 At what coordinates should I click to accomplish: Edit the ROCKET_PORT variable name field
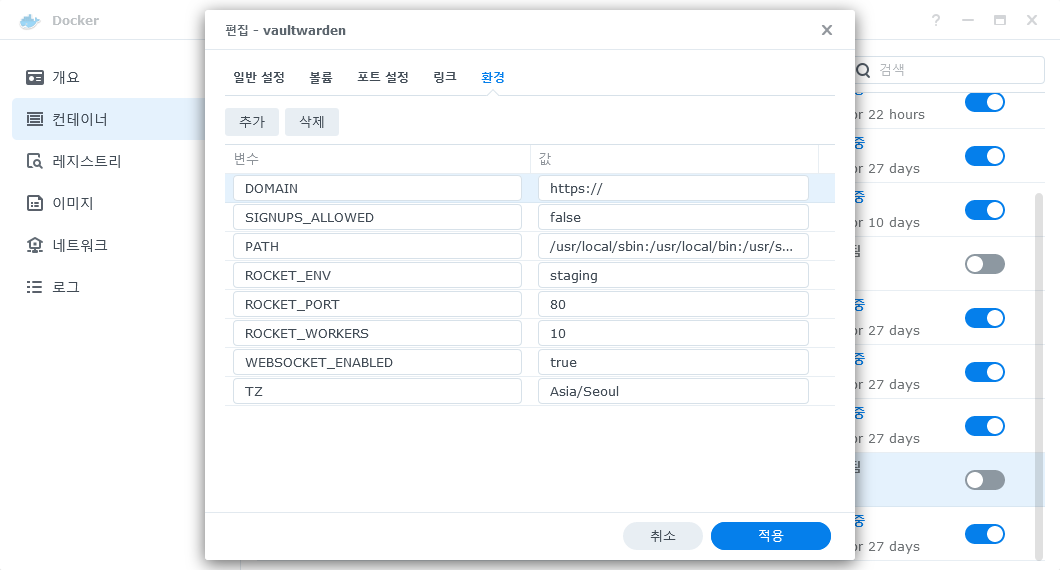pos(377,304)
